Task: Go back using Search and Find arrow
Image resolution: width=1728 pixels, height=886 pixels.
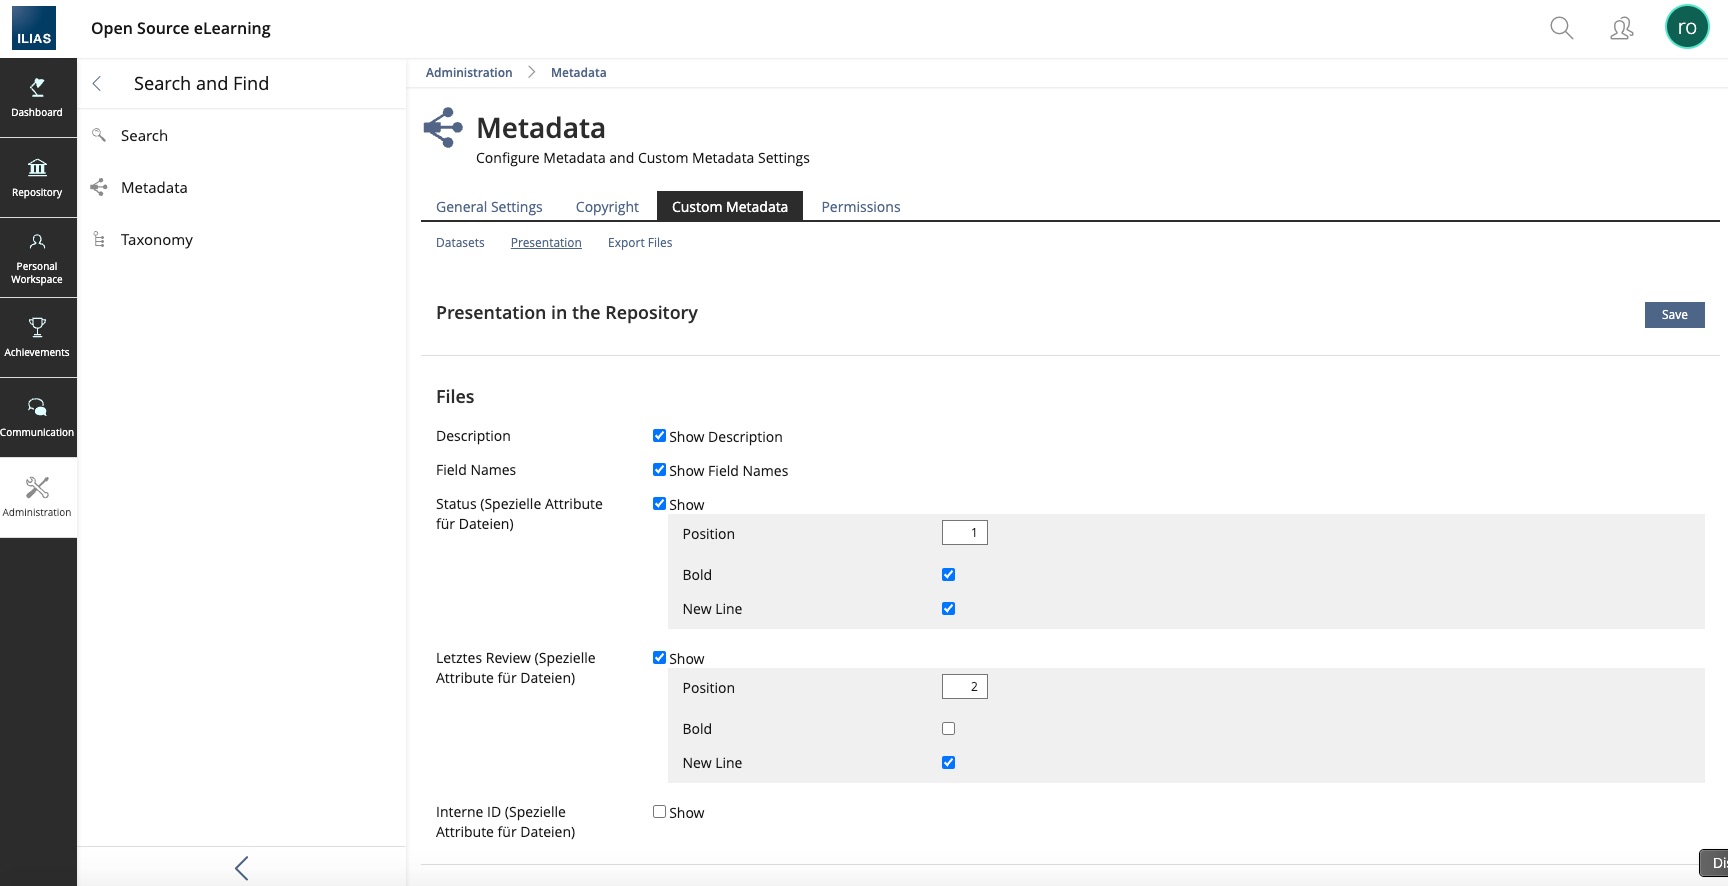Action: coord(97,84)
